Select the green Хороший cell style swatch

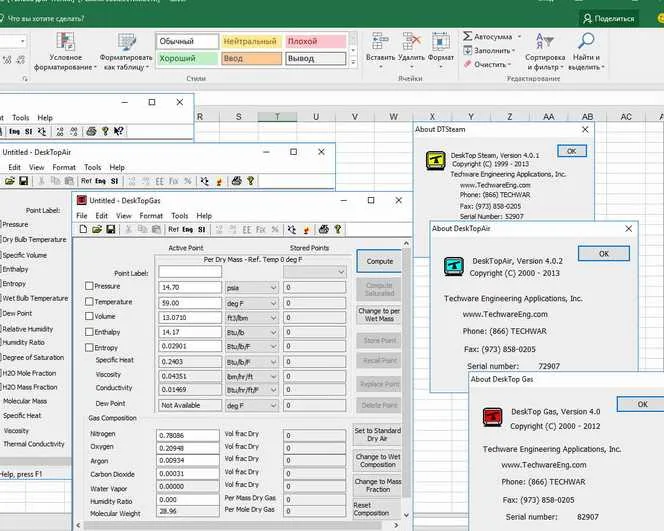tap(187, 58)
